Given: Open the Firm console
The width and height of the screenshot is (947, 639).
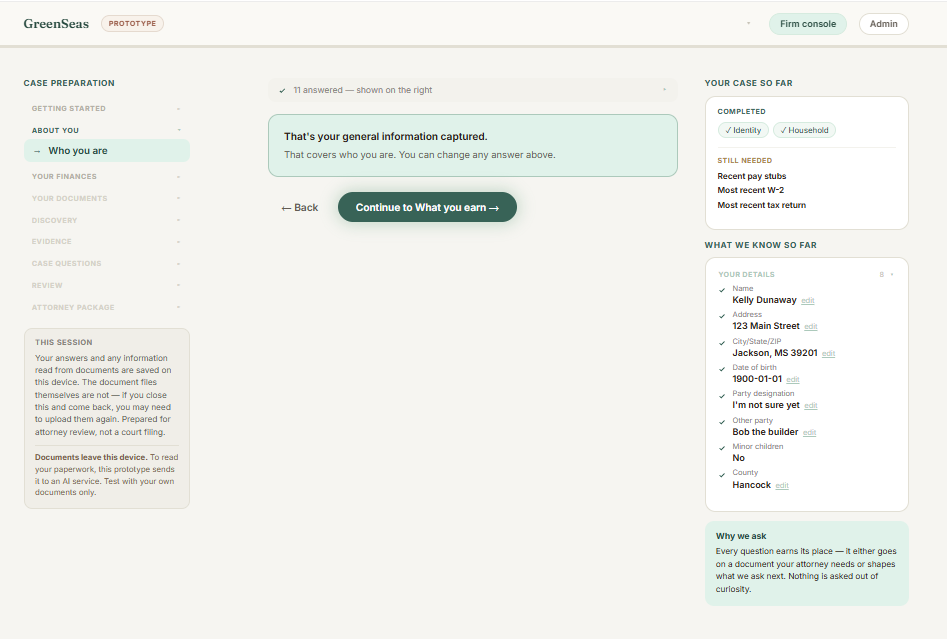Looking at the screenshot, I should (x=807, y=24).
